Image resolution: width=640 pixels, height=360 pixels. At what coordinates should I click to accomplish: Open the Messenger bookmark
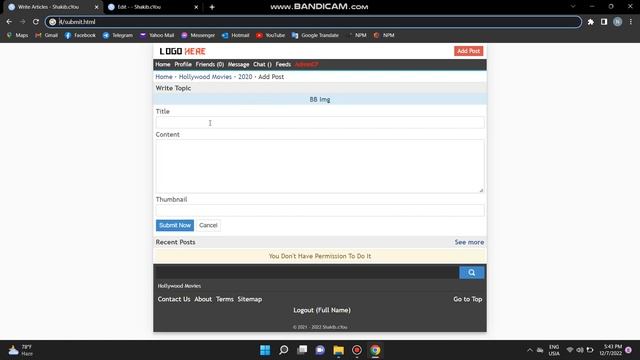[x=198, y=36]
